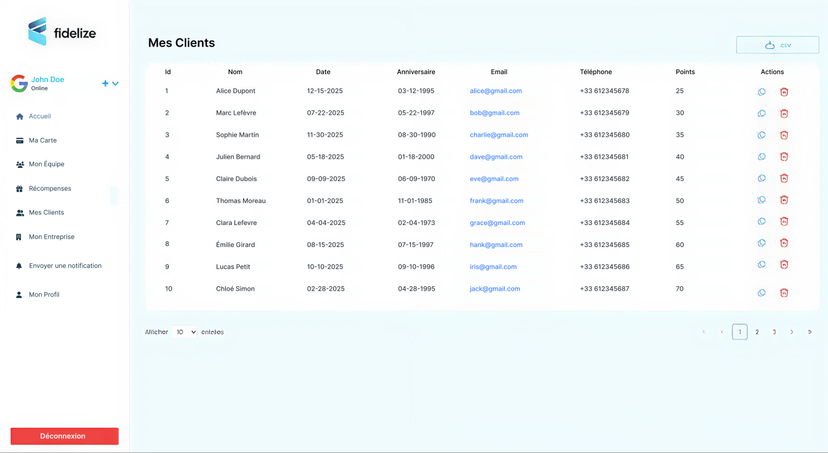The height and width of the screenshot is (453, 828).
Task: Click the Anniversaire column header
Action: pyautogui.click(x=416, y=72)
